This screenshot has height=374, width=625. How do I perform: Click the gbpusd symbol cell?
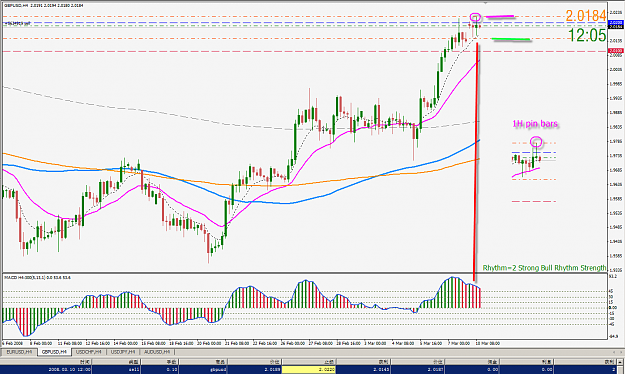point(203,370)
